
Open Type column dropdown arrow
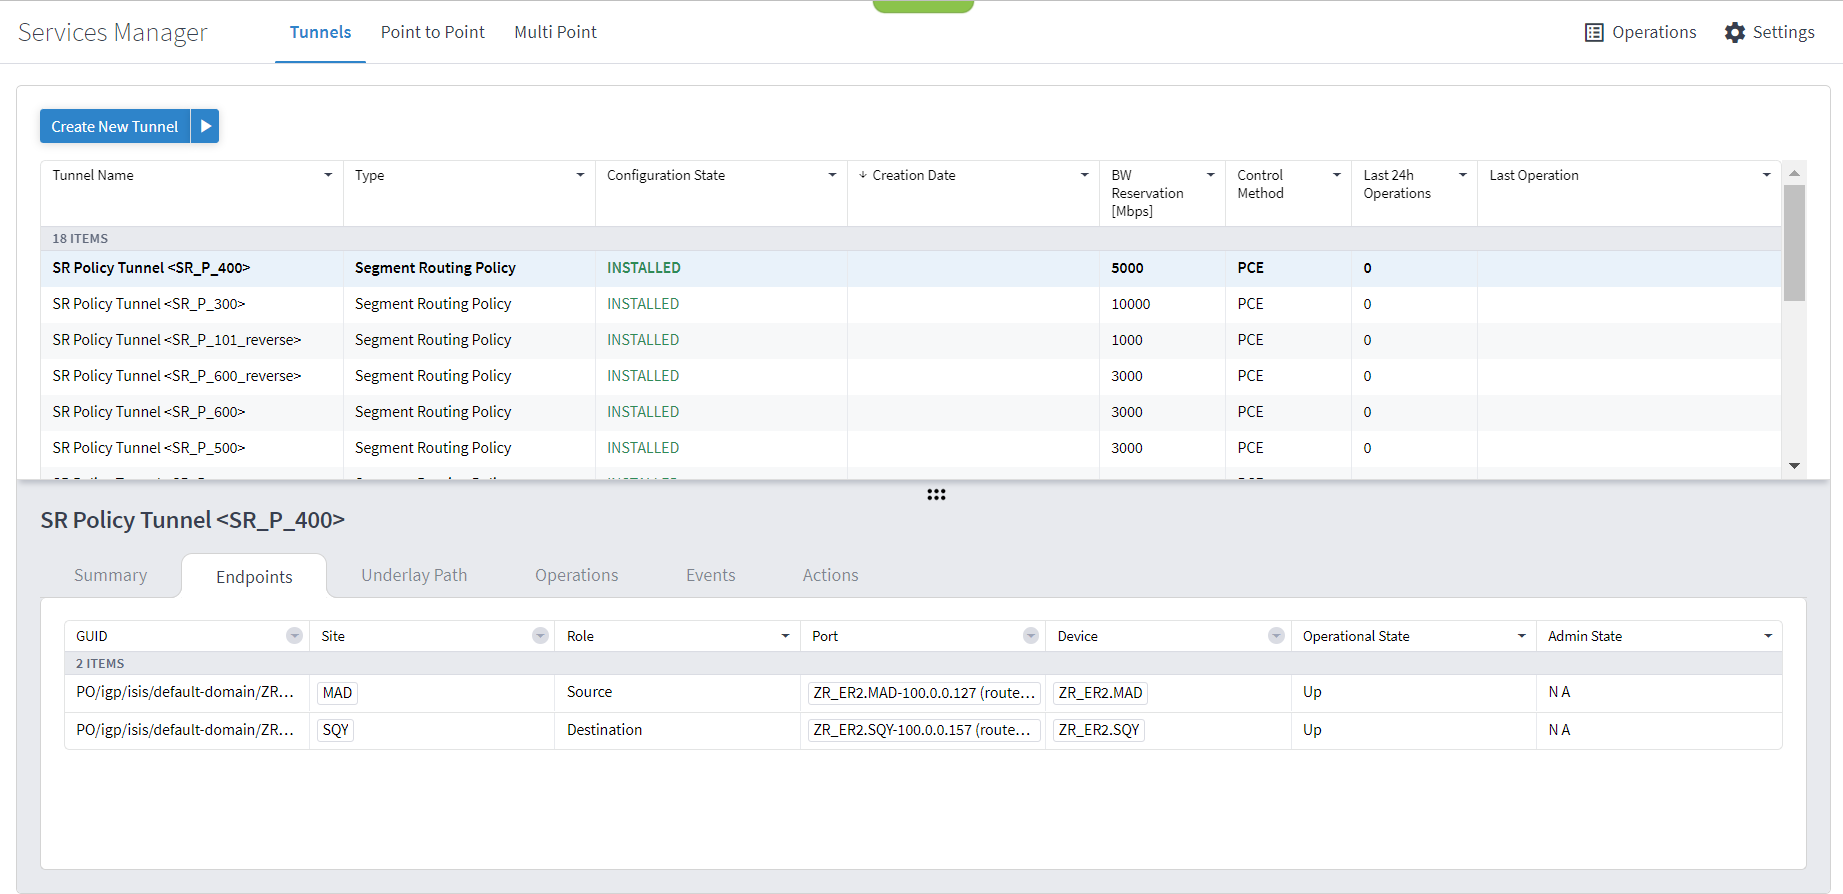pyautogui.click(x=580, y=175)
